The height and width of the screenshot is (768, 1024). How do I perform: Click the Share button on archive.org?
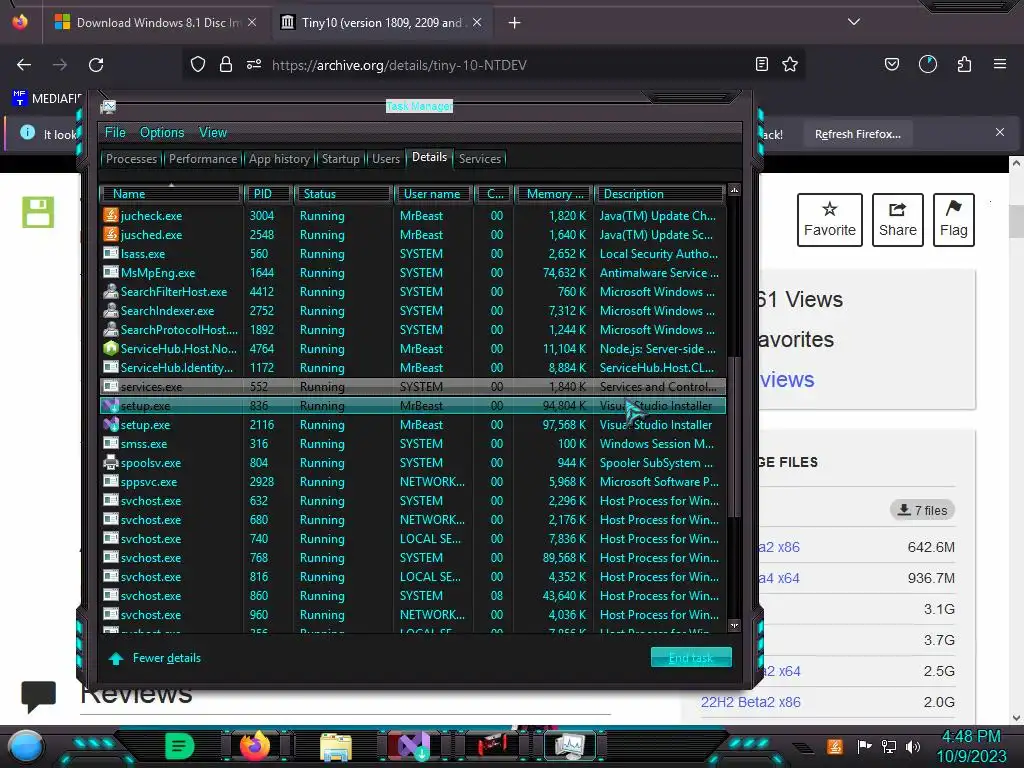tap(897, 219)
